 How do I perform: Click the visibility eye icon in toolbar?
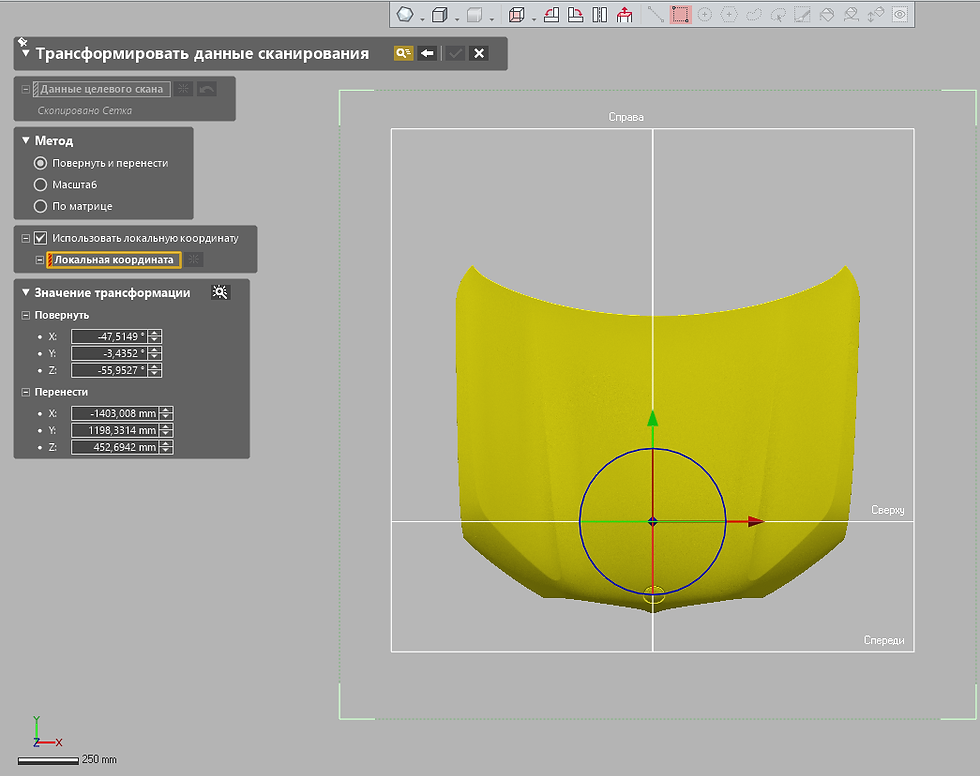click(900, 15)
